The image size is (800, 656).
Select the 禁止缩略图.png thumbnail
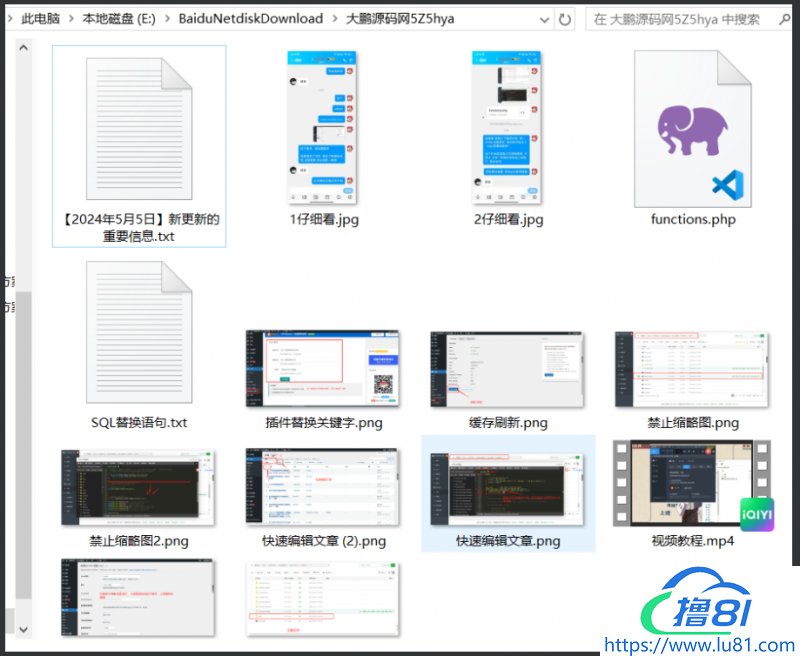[x=692, y=368]
